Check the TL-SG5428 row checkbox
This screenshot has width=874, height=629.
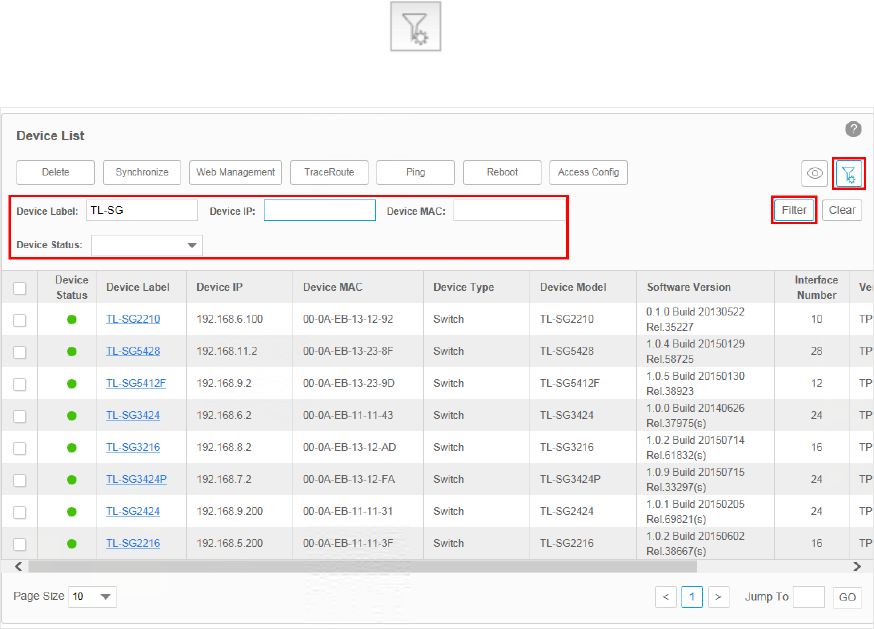pos(20,352)
